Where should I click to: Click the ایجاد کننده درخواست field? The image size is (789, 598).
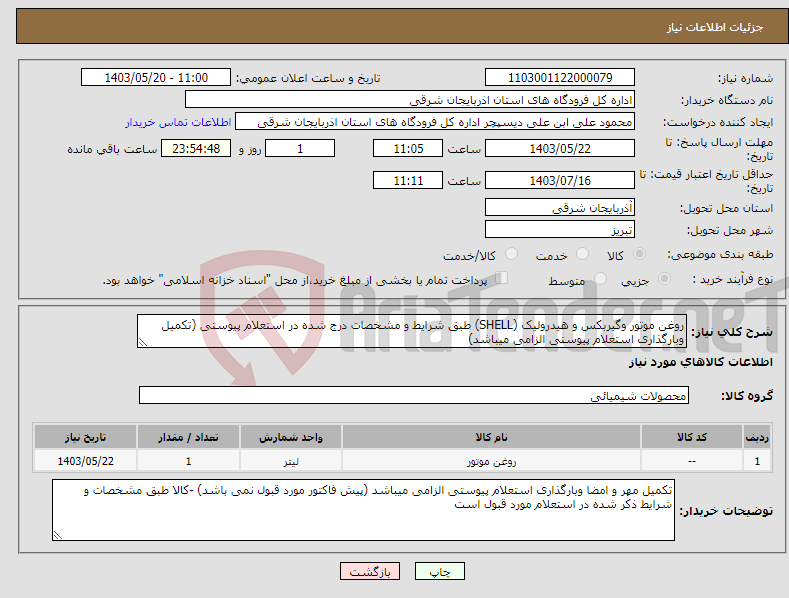pos(435,122)
